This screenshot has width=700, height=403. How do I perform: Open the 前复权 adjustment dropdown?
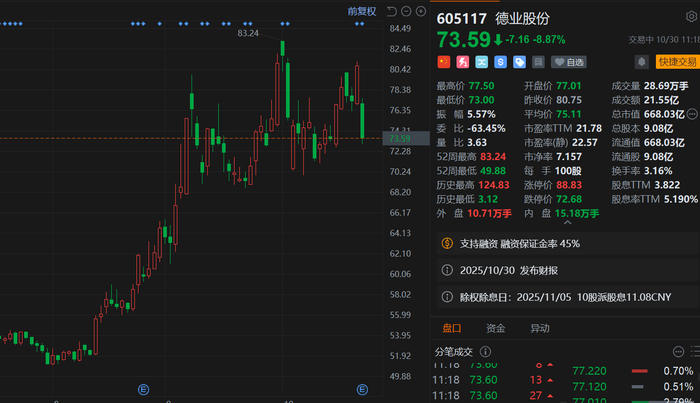pos(362,12)
